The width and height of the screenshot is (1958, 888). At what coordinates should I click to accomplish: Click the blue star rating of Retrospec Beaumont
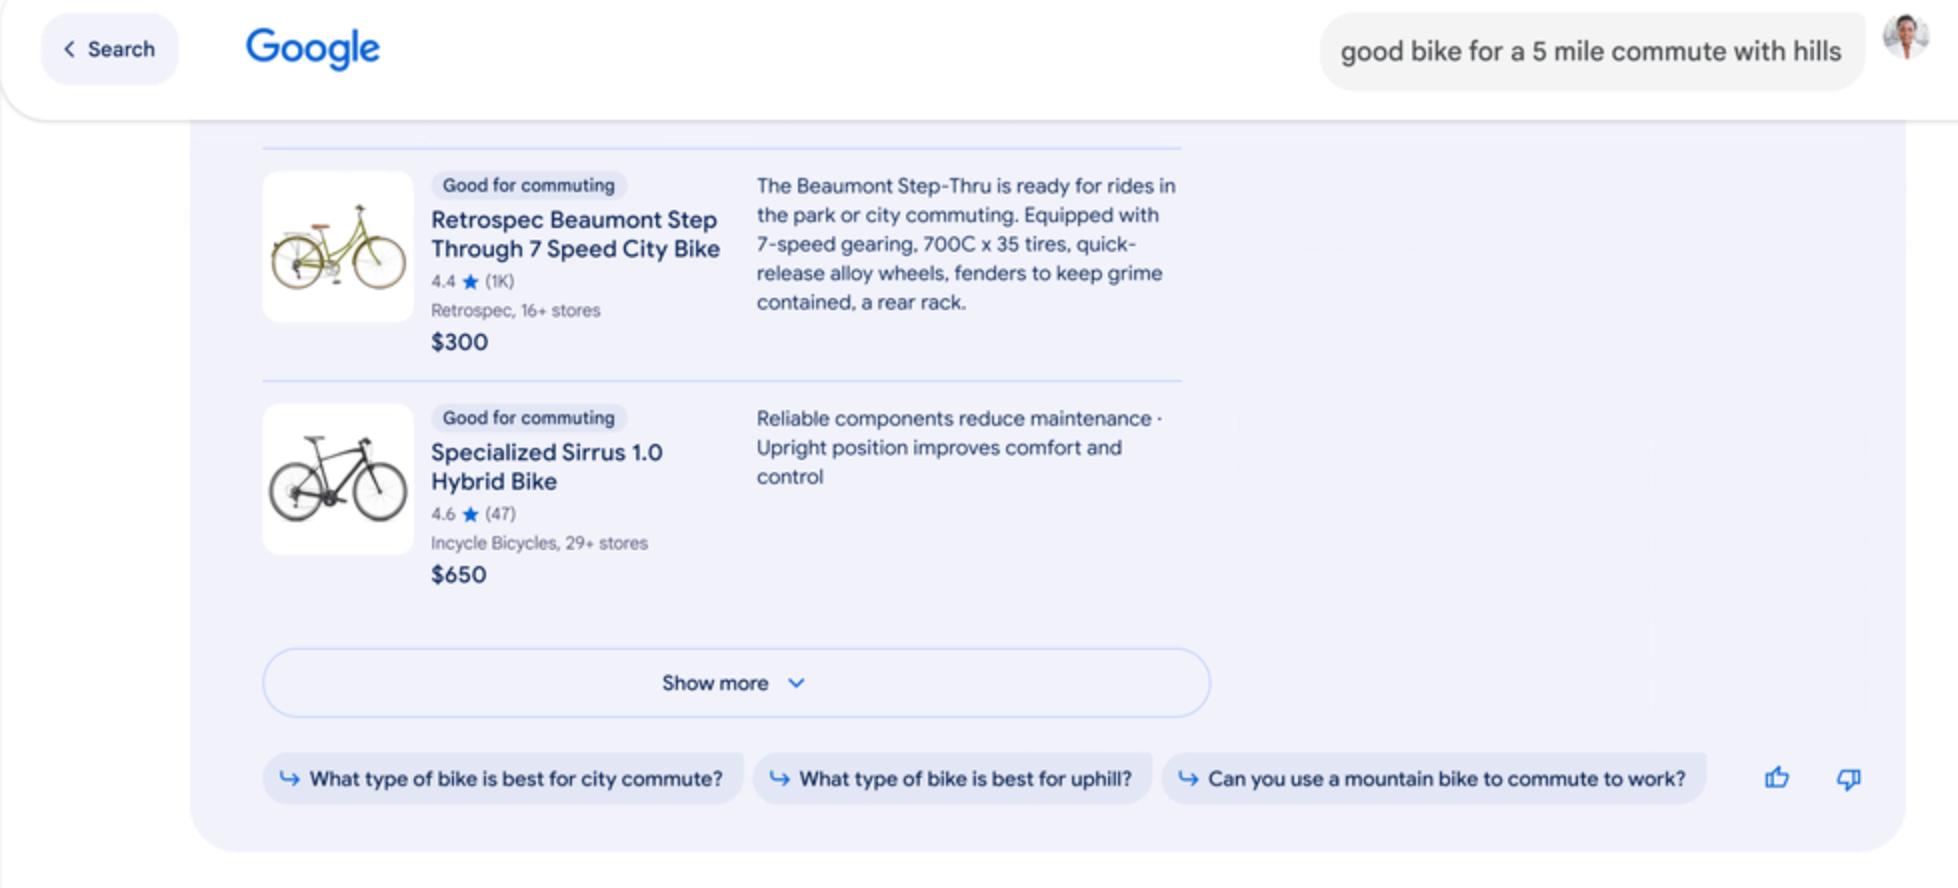[470, 282]
